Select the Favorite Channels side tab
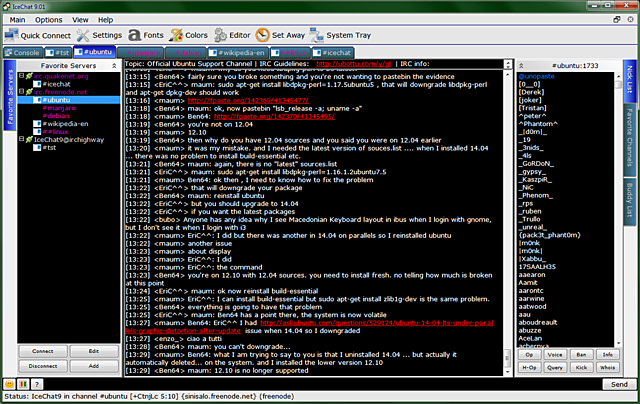Viewport: 640px width, 404px height. (629, 139)
